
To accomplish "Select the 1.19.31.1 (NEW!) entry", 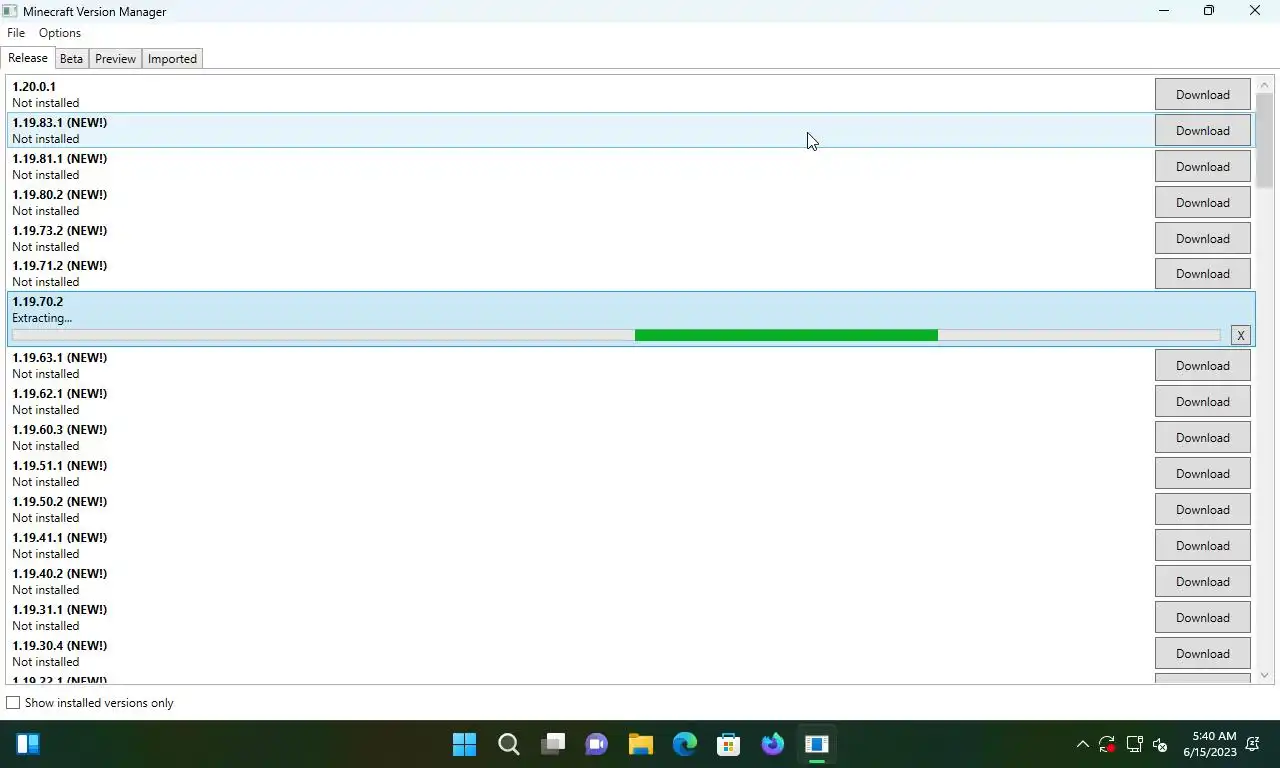I will click(x=630, y=618).
